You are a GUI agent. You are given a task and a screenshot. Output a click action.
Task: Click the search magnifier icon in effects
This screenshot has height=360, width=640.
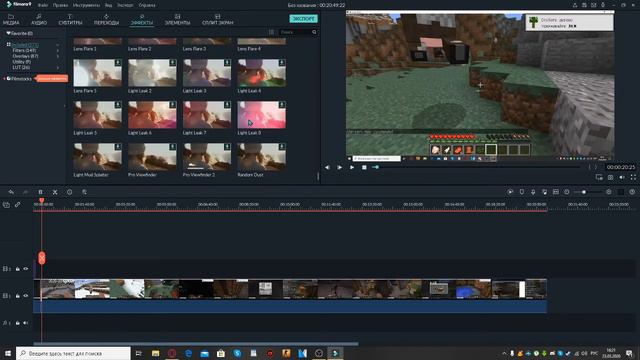point(314,32)
